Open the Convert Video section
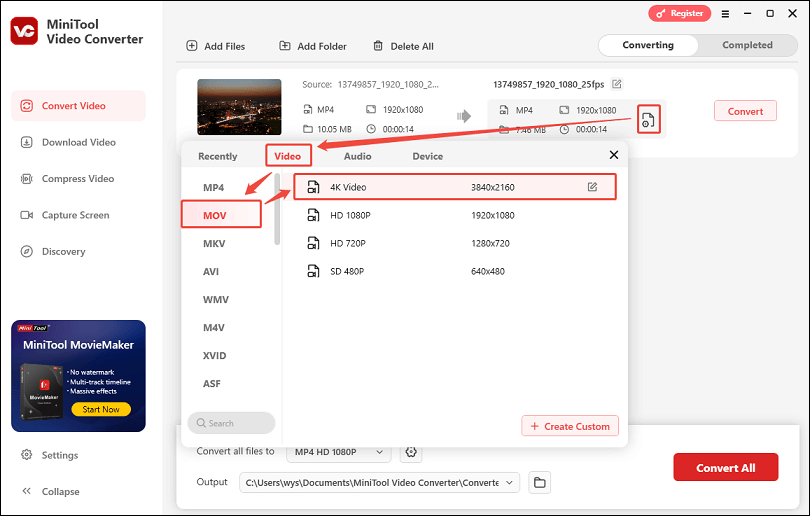 [79, 106]
